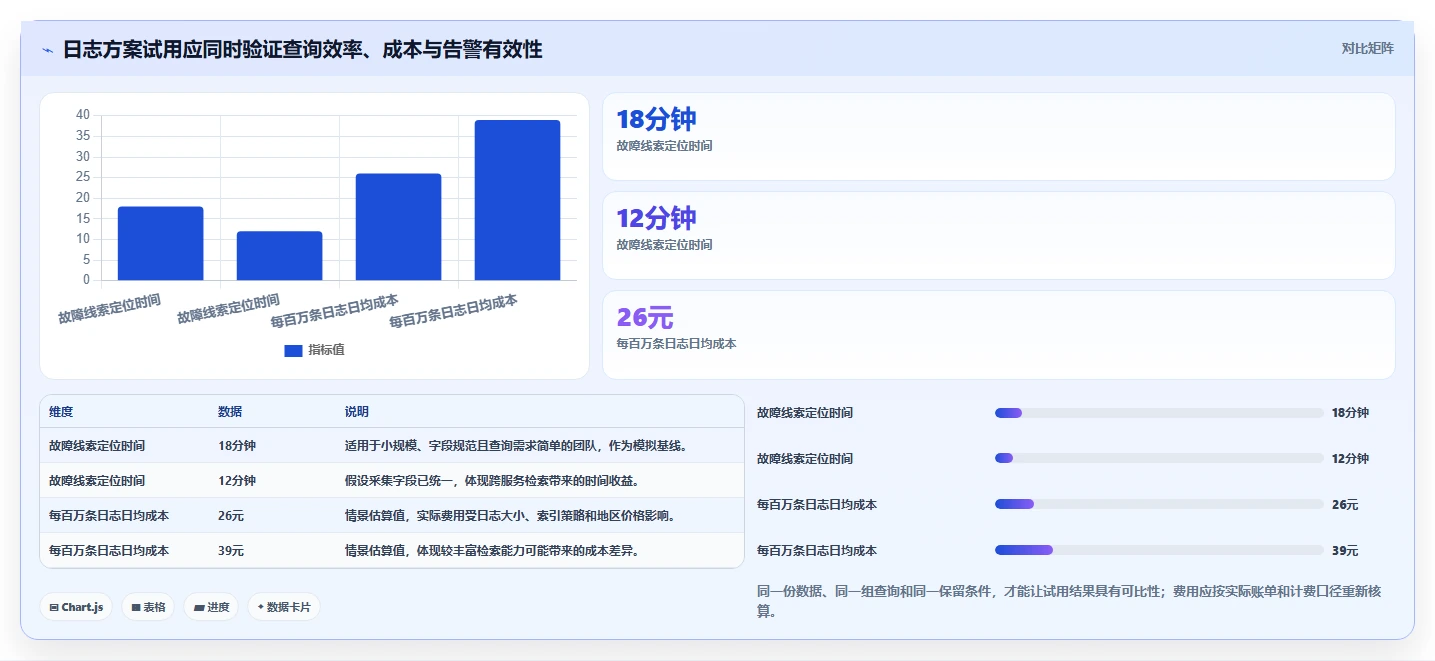1435x661 pixels.
Task: Click the row name left of the 12分钟 progress bar
Action: 805,459
